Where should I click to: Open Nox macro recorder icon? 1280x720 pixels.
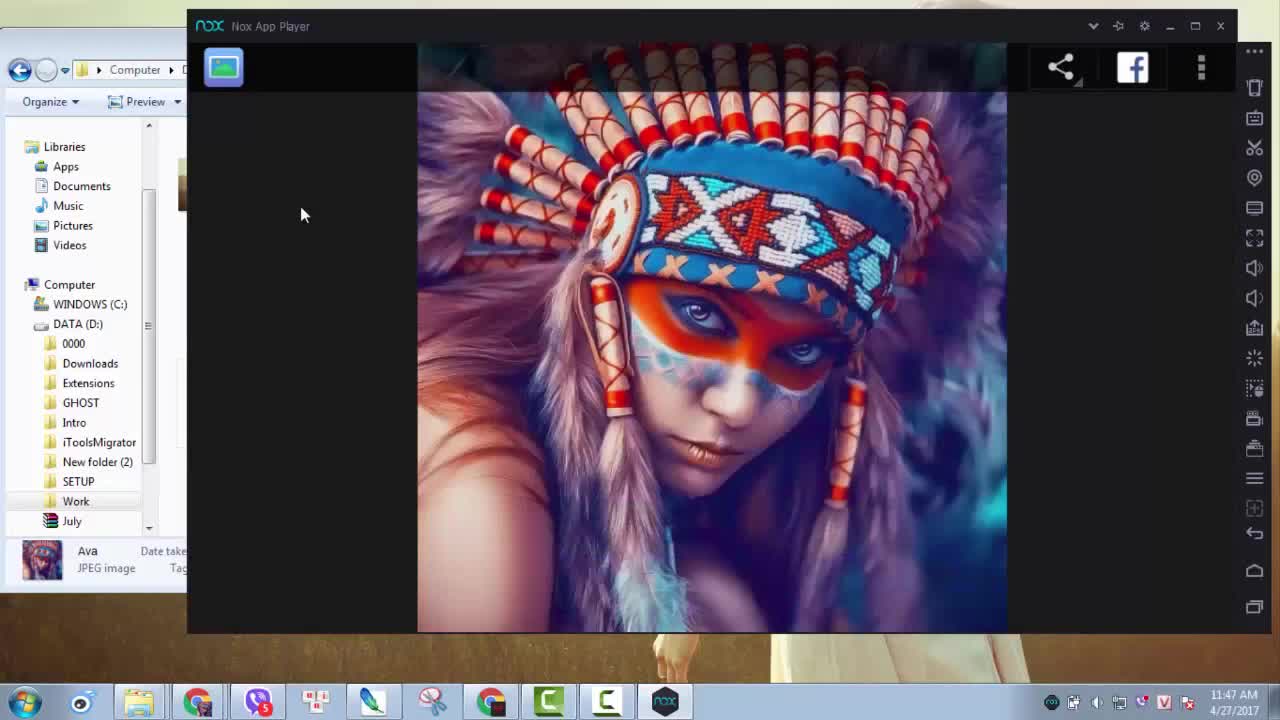point(1254,388)
